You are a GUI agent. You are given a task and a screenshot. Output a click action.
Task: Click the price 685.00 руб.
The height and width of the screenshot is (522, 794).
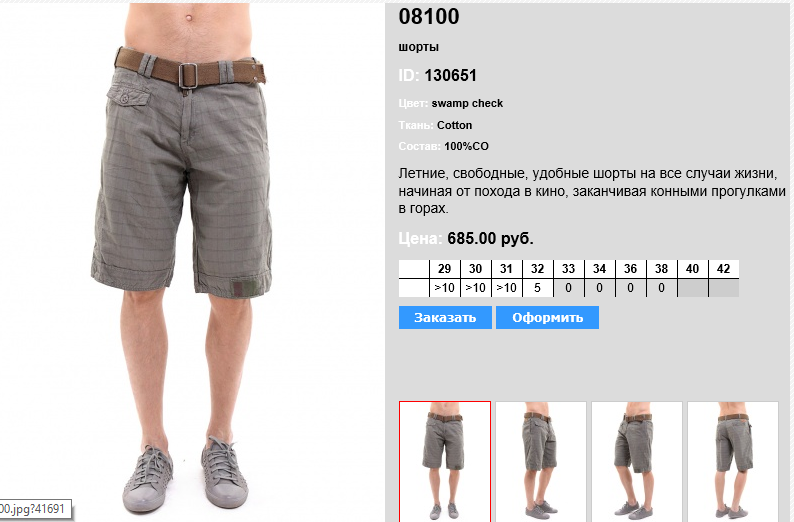click(x=490, y=238)
